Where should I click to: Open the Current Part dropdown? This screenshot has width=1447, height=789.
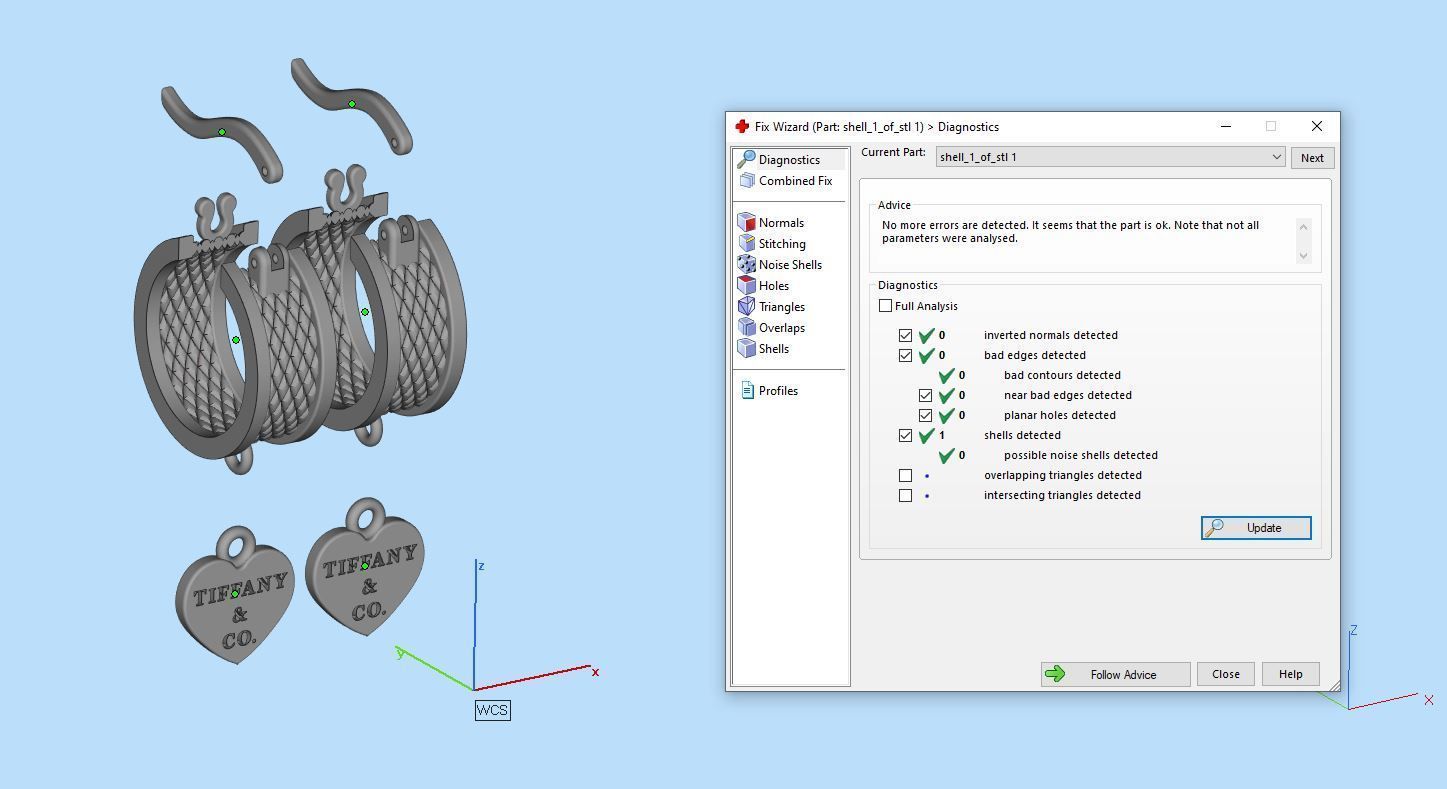1110,157
